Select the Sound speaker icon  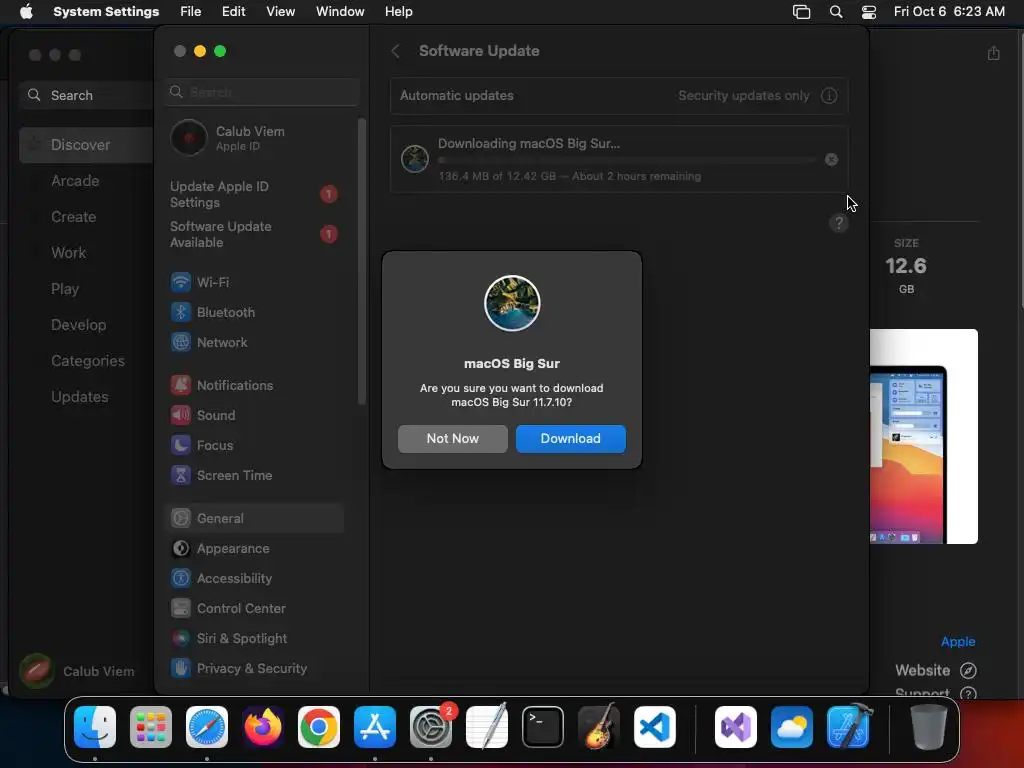(x=181, y=415)
